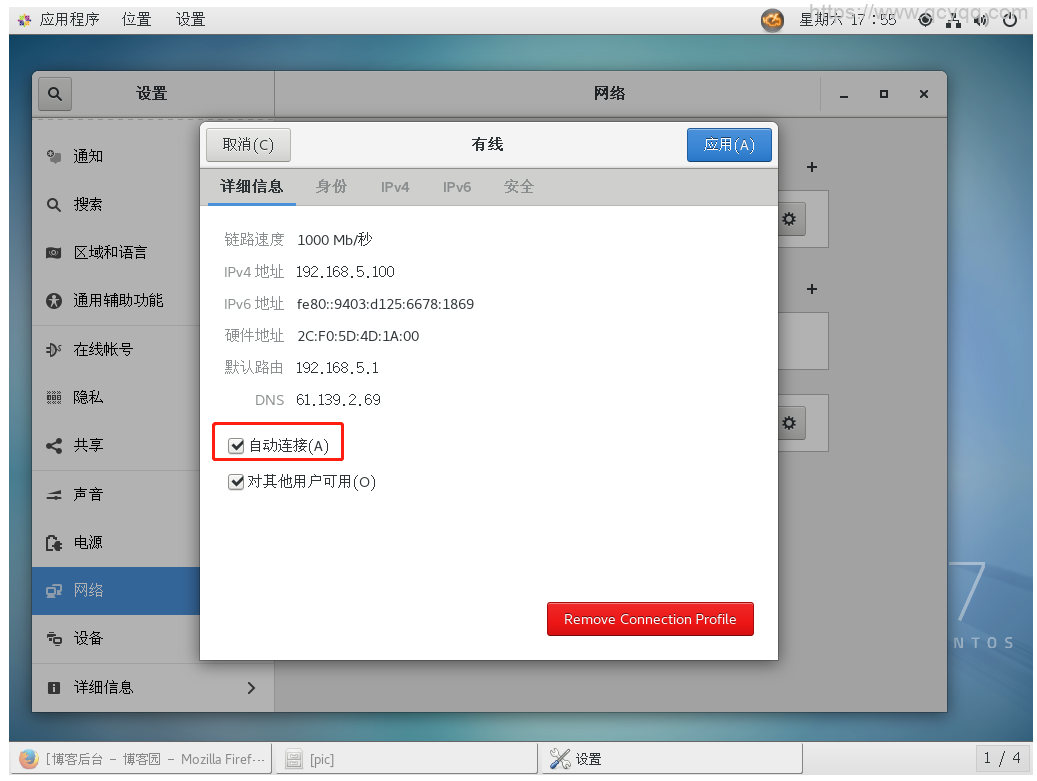Open Universal Access (通用辅助功能) settings

point(117,300)
